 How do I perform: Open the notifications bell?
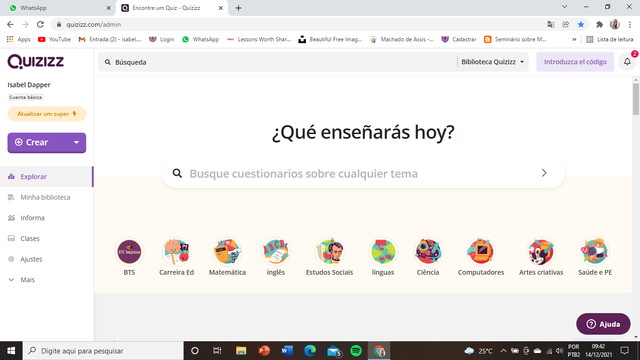(627, 62)
